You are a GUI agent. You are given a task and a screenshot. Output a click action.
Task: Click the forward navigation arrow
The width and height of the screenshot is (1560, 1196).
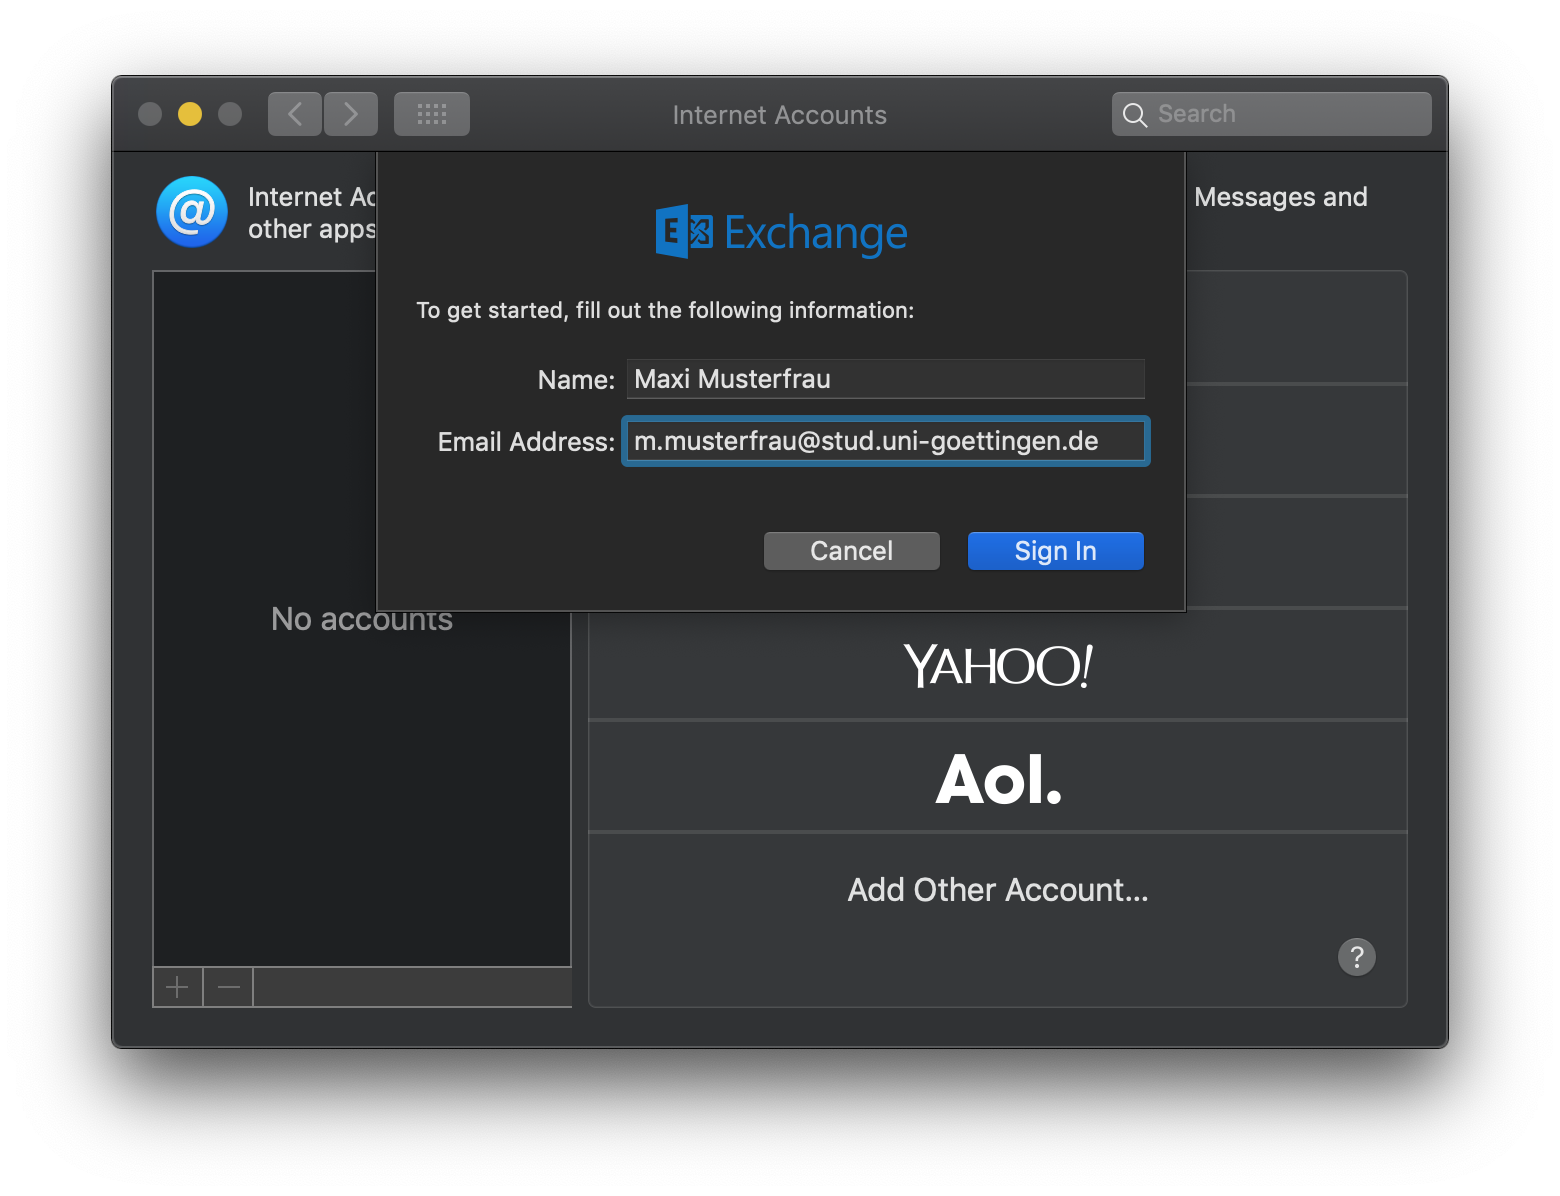tap(351, 114)
